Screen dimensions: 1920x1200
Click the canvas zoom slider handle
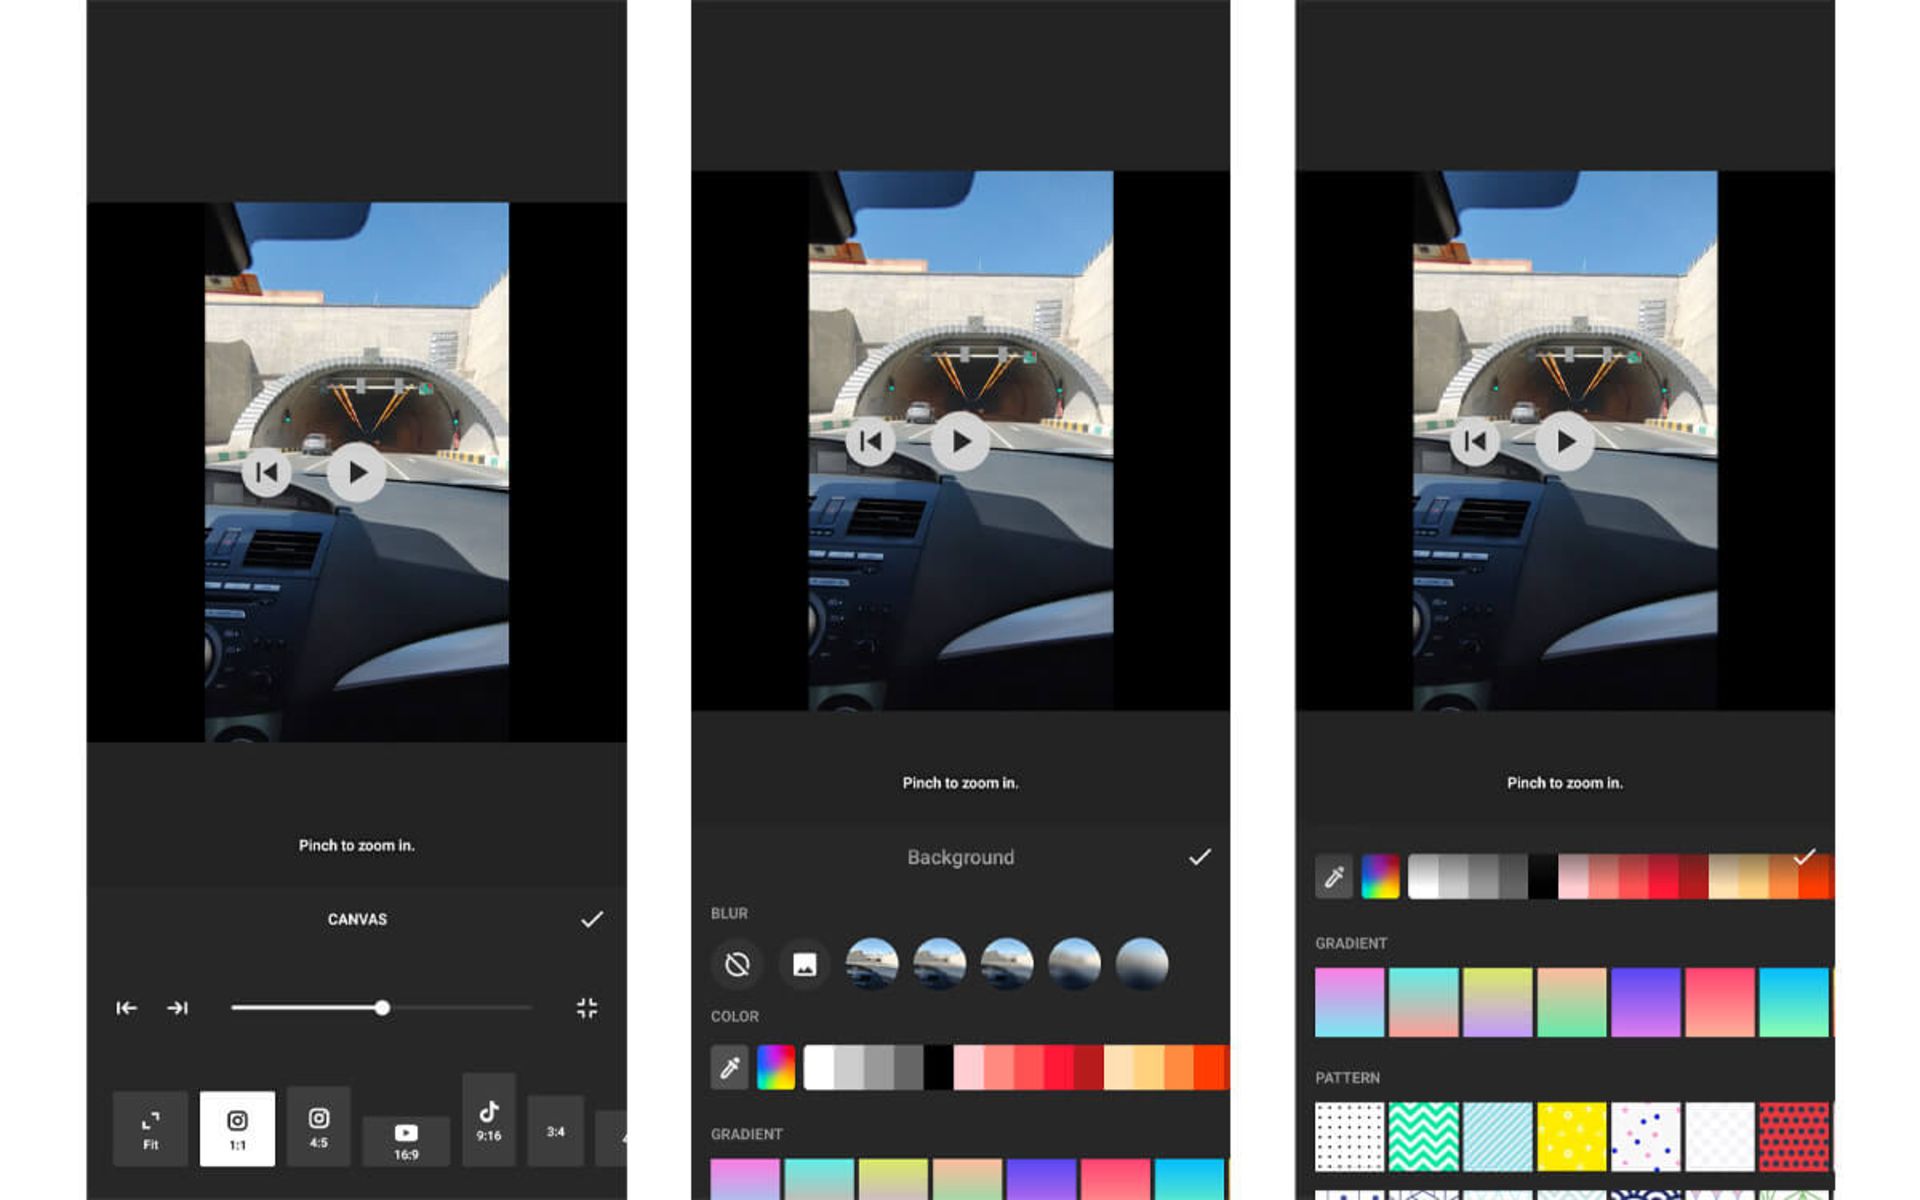pyautogui.click(x=382, y=1008)
